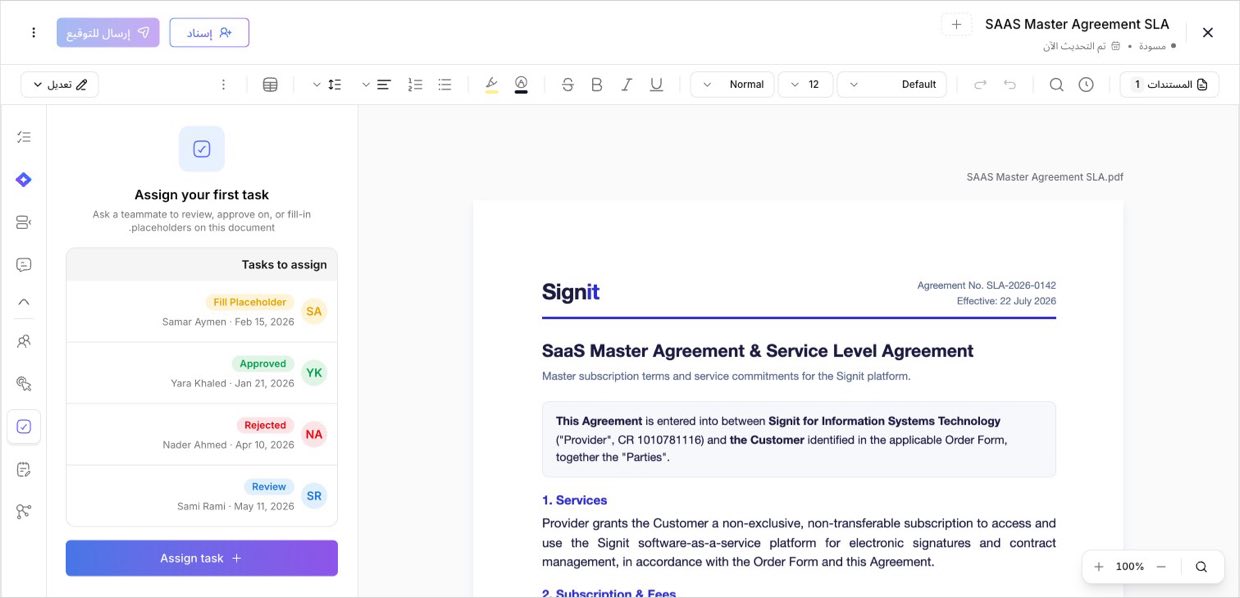Toggle italic formatting
This screenshot has height=598, width=1240.
(627, 85)
